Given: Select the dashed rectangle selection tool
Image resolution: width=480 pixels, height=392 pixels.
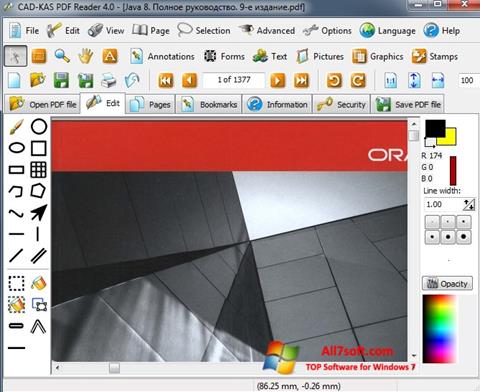Looking at the screenshot, I should (x=16, y=283).
